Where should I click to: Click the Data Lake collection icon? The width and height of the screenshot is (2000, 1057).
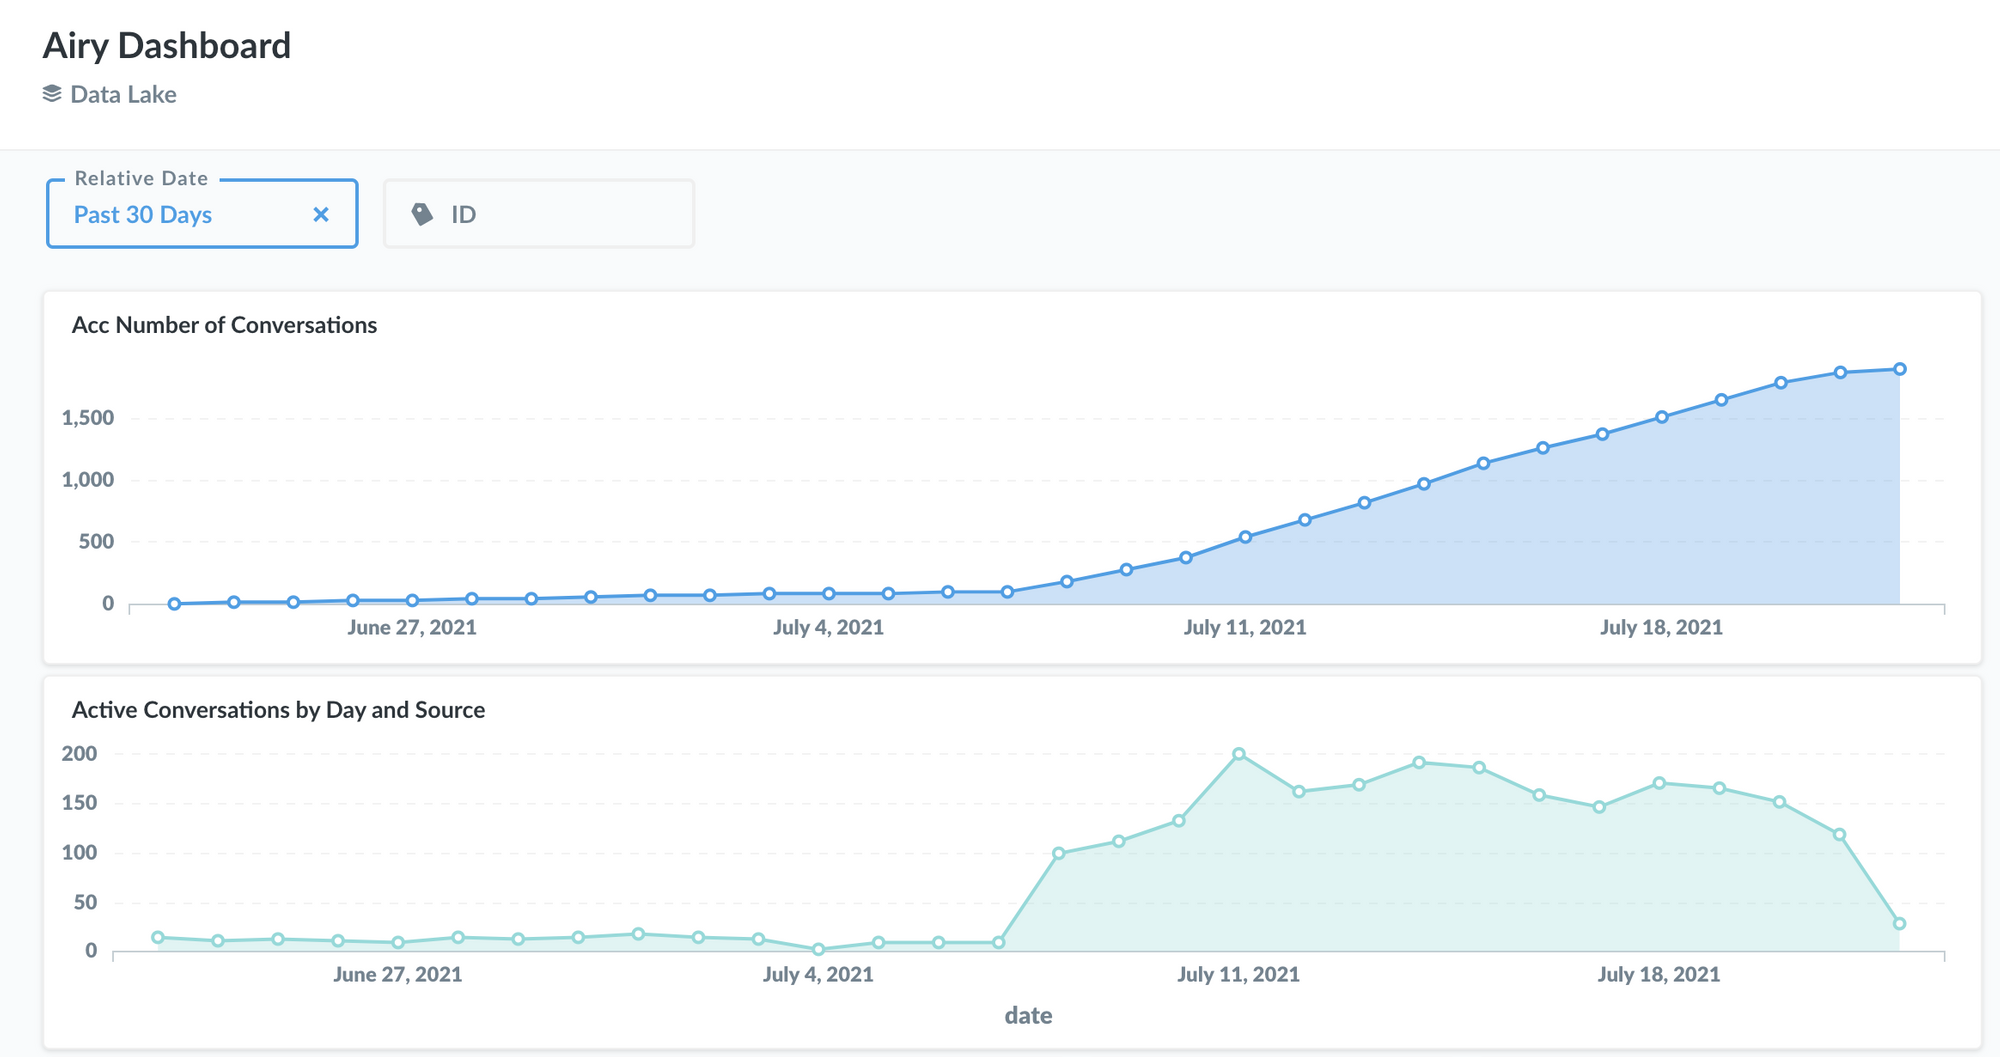(x=52, y=94)
